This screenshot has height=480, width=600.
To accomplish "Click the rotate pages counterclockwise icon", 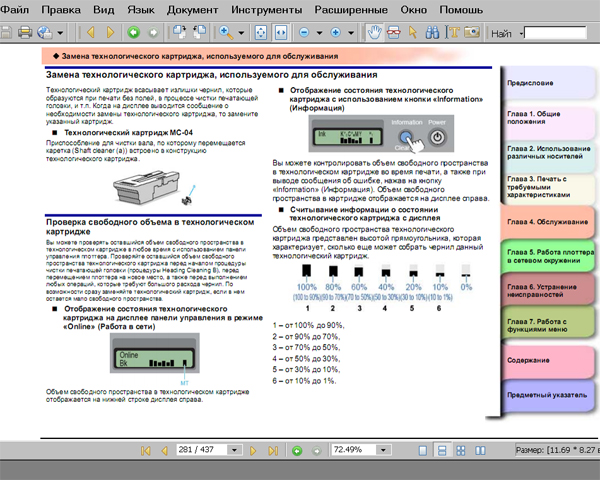I will coord(199,33).
